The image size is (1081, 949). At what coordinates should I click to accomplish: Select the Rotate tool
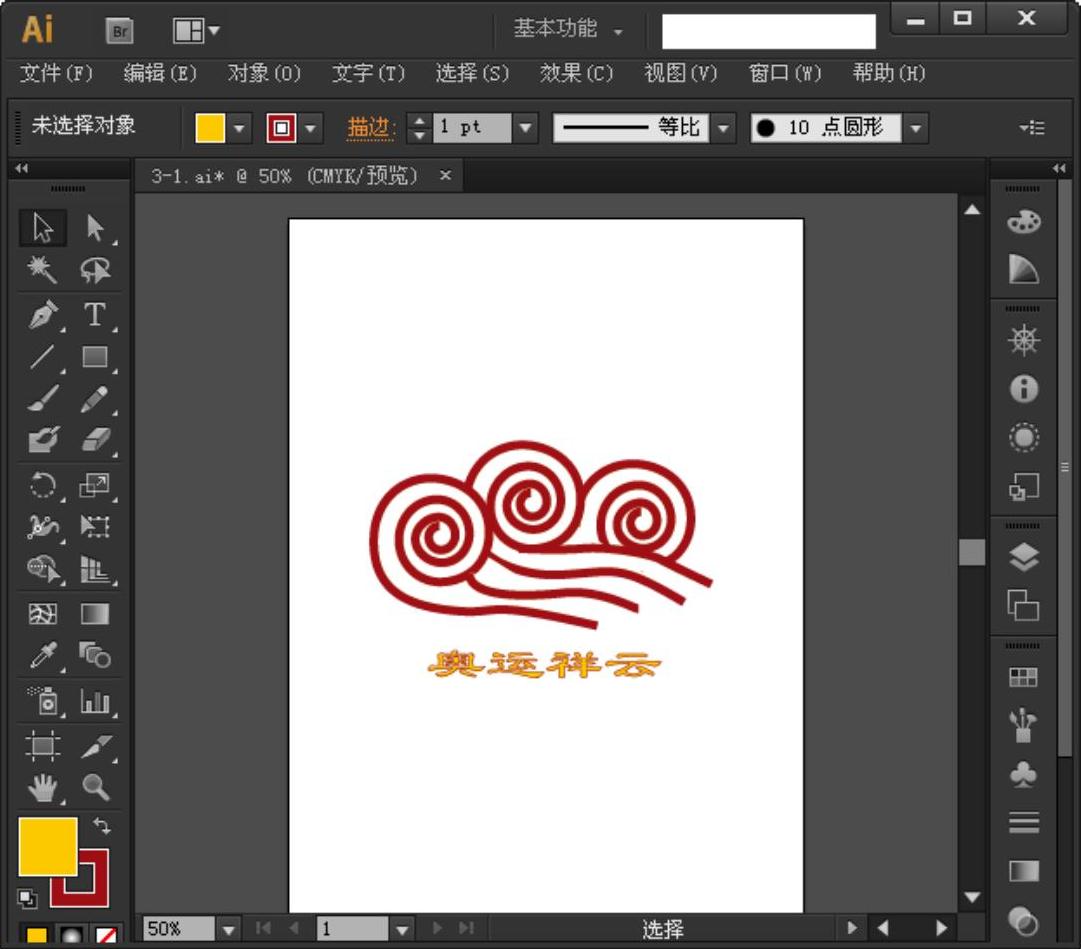pos(43,485)
